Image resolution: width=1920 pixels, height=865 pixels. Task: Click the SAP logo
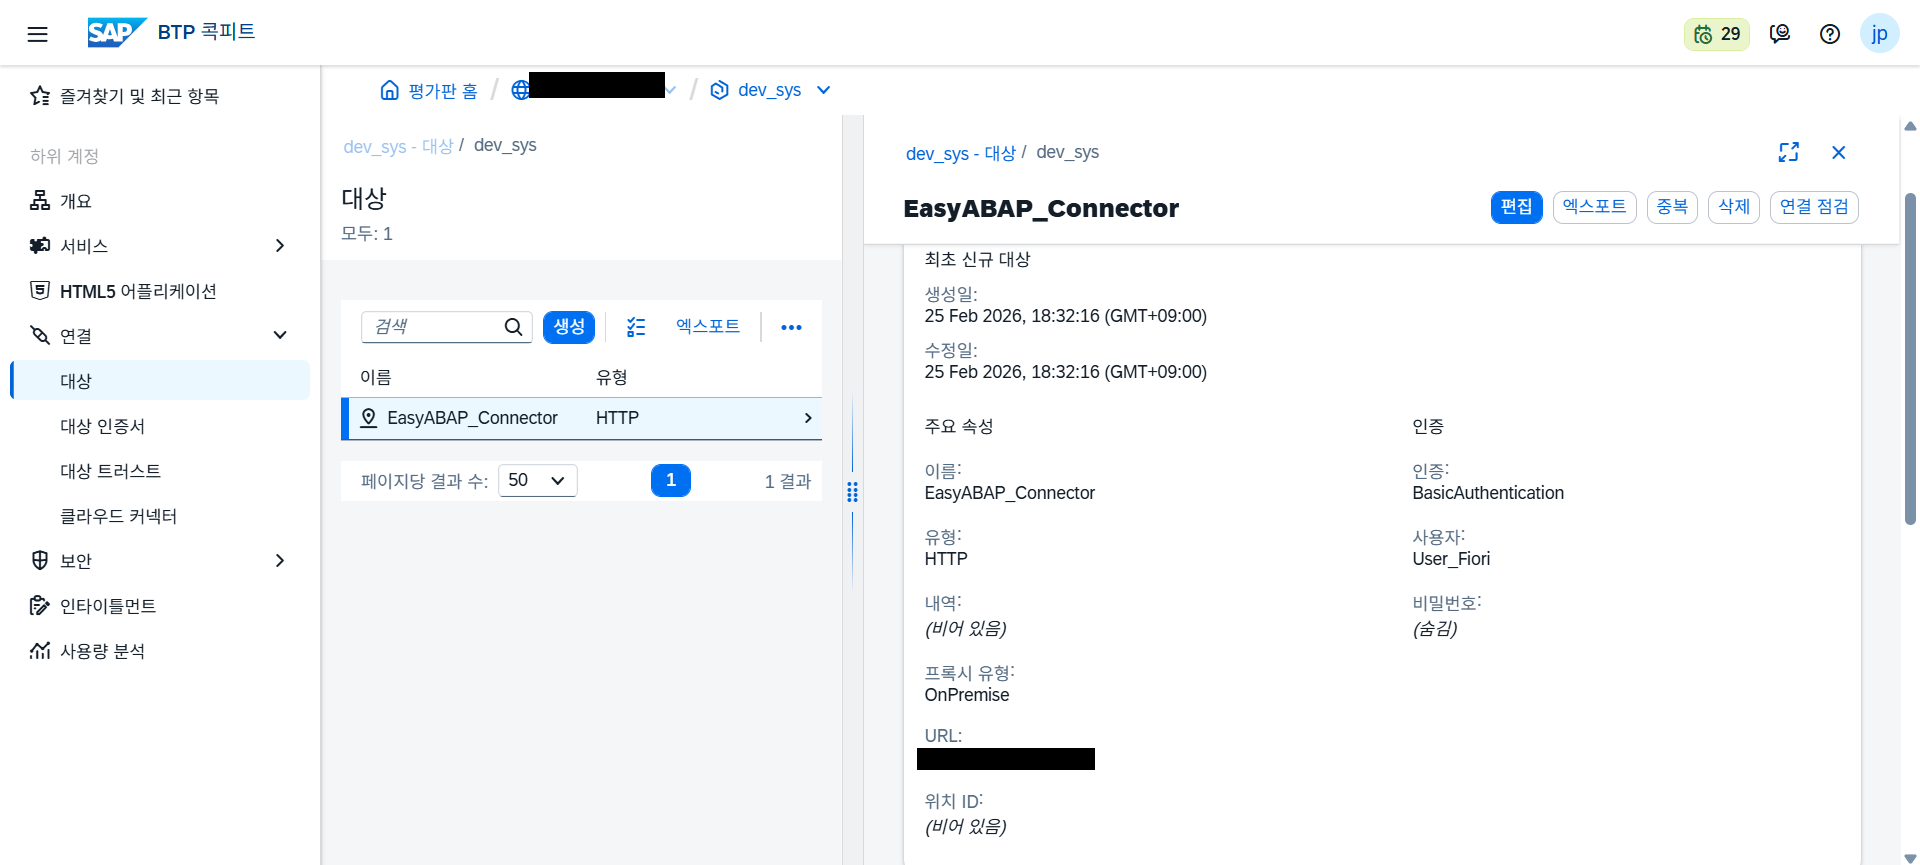(x=116, y=33)
